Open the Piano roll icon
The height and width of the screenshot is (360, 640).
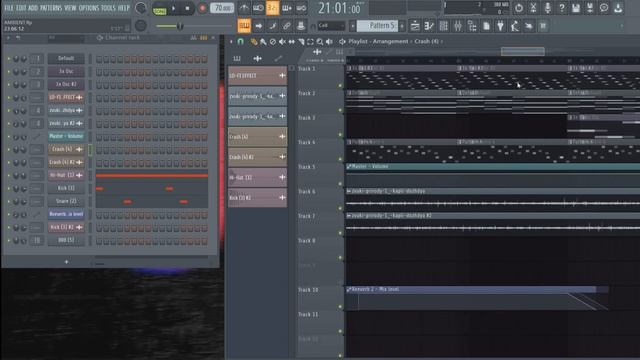(429, 26)
